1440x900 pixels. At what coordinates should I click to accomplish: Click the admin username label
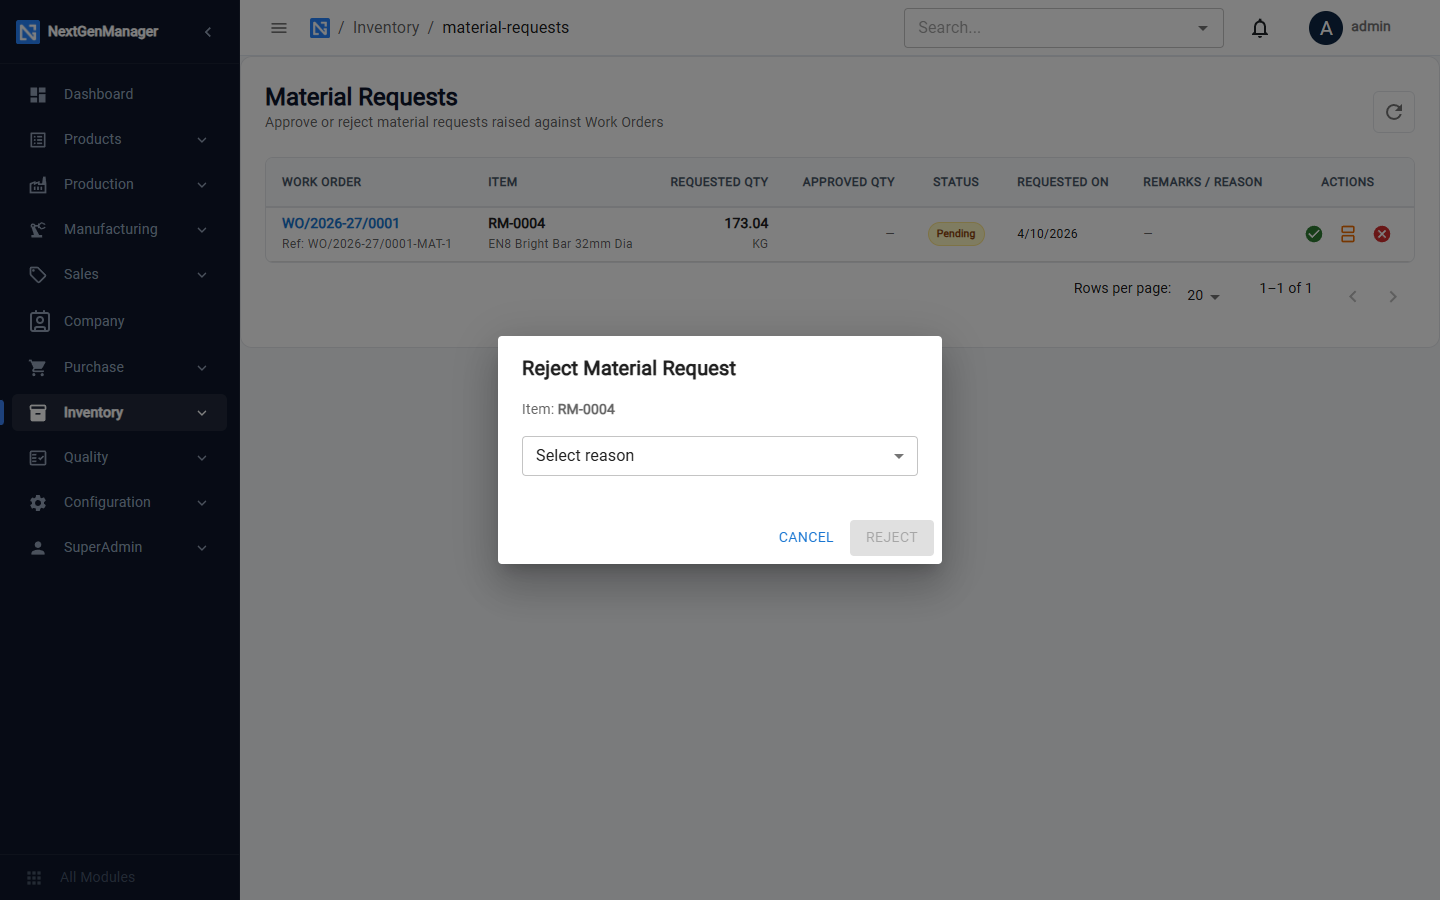pyautogui.click(x=1370, y=27)
